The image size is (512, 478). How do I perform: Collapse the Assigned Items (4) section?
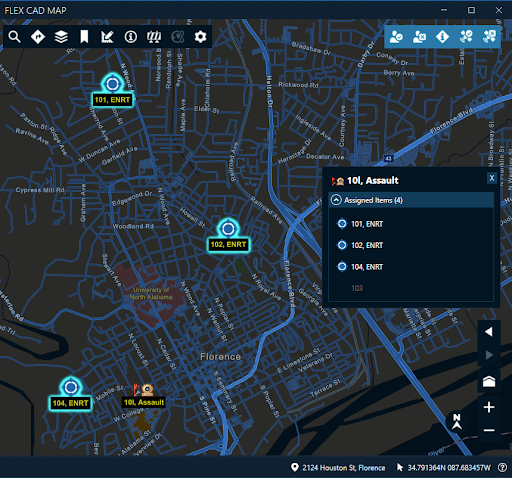pos(336,200)
